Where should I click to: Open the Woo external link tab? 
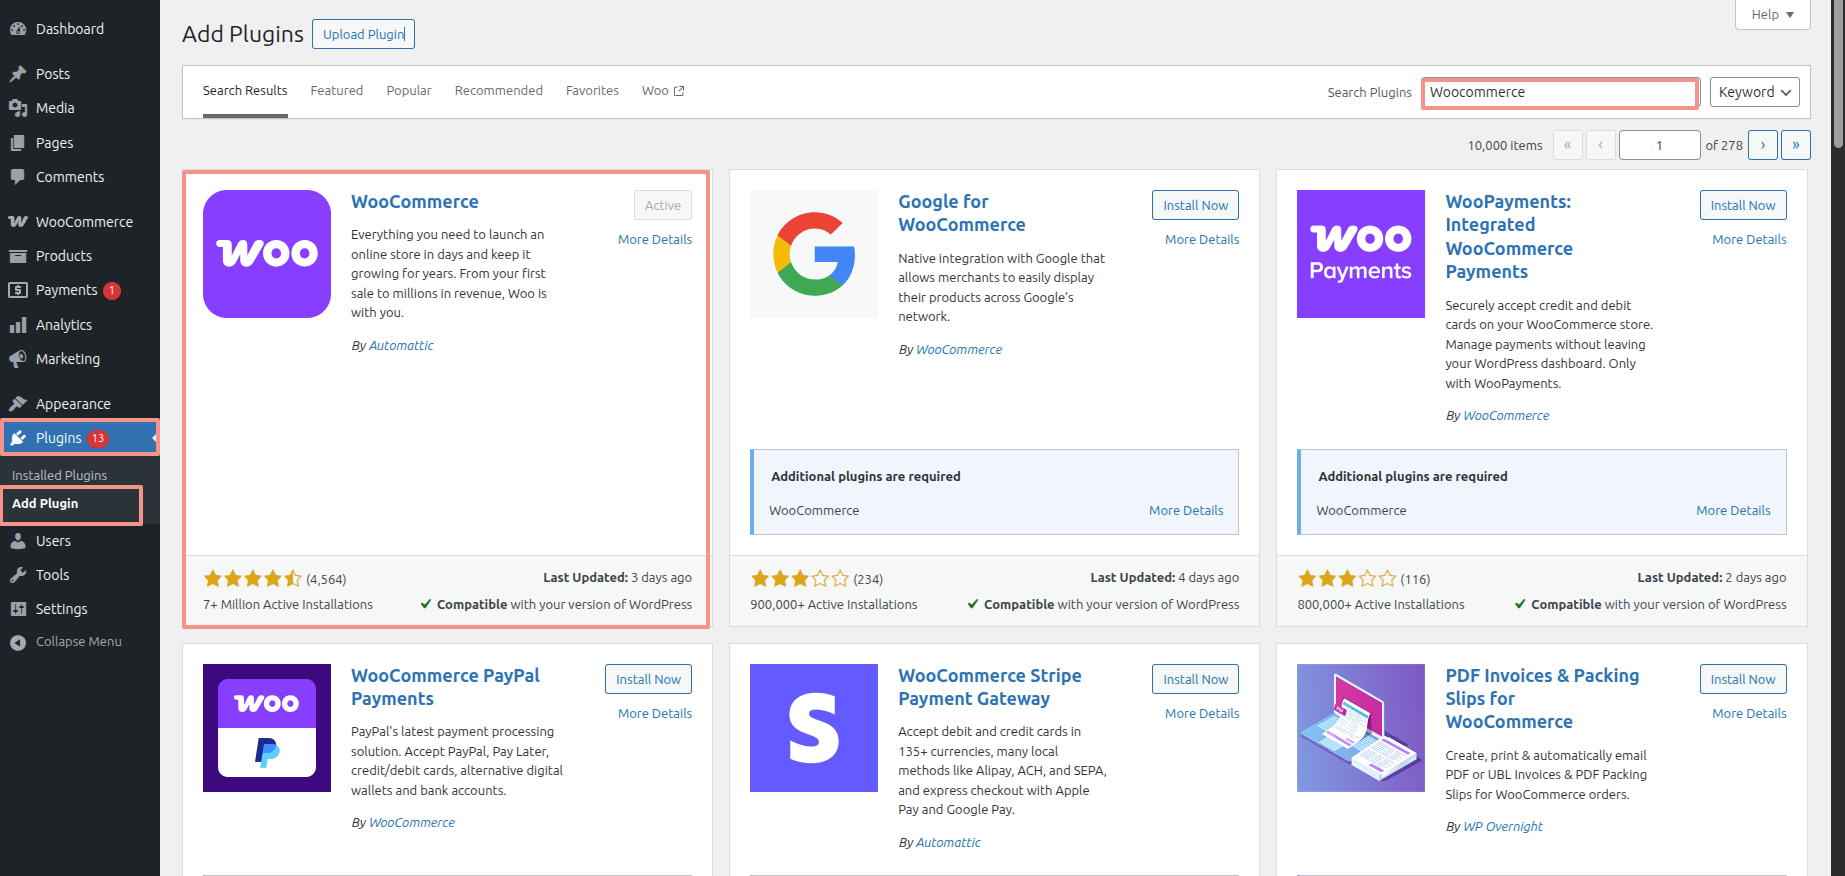pyautogui.click(x=663, y=91)
